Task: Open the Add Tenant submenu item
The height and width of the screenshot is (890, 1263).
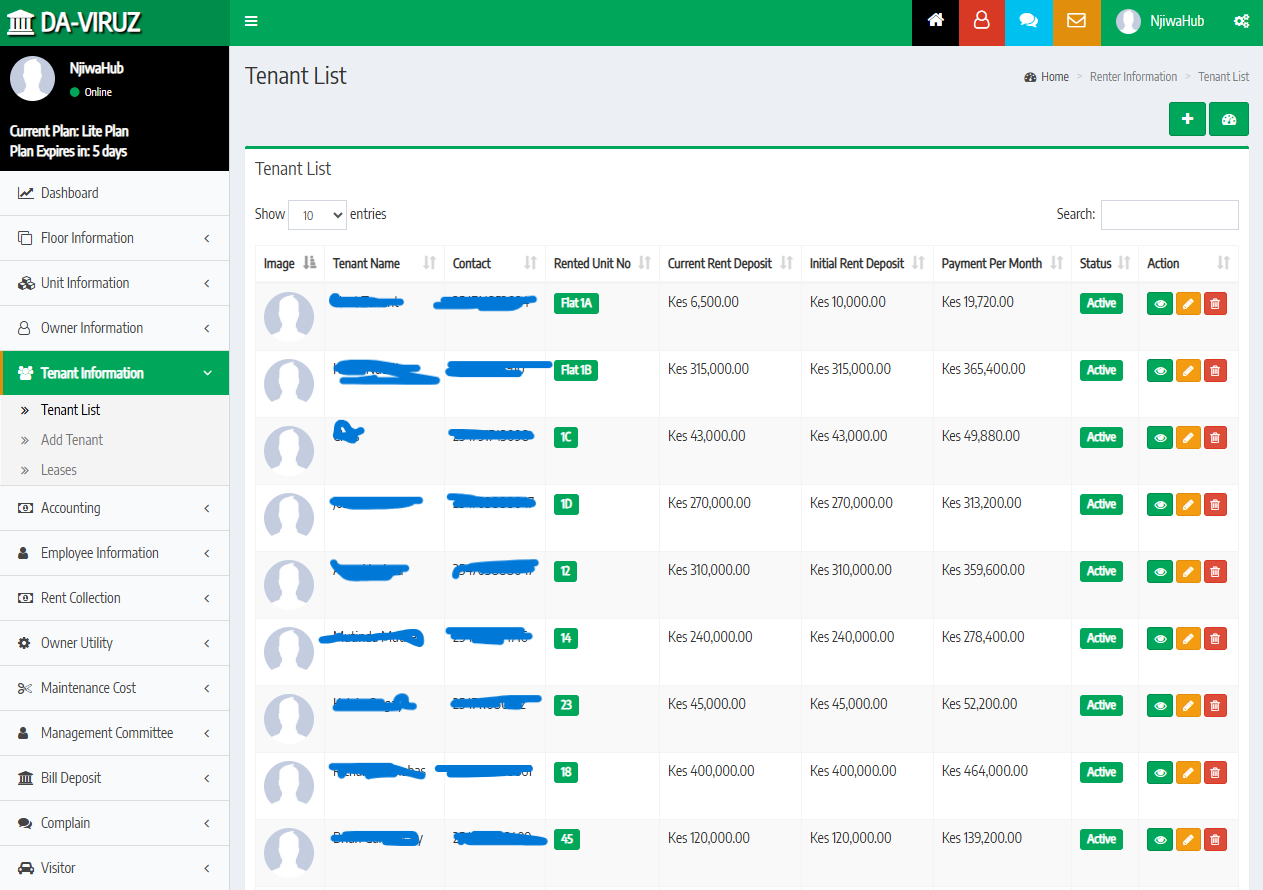Action: 72,440
